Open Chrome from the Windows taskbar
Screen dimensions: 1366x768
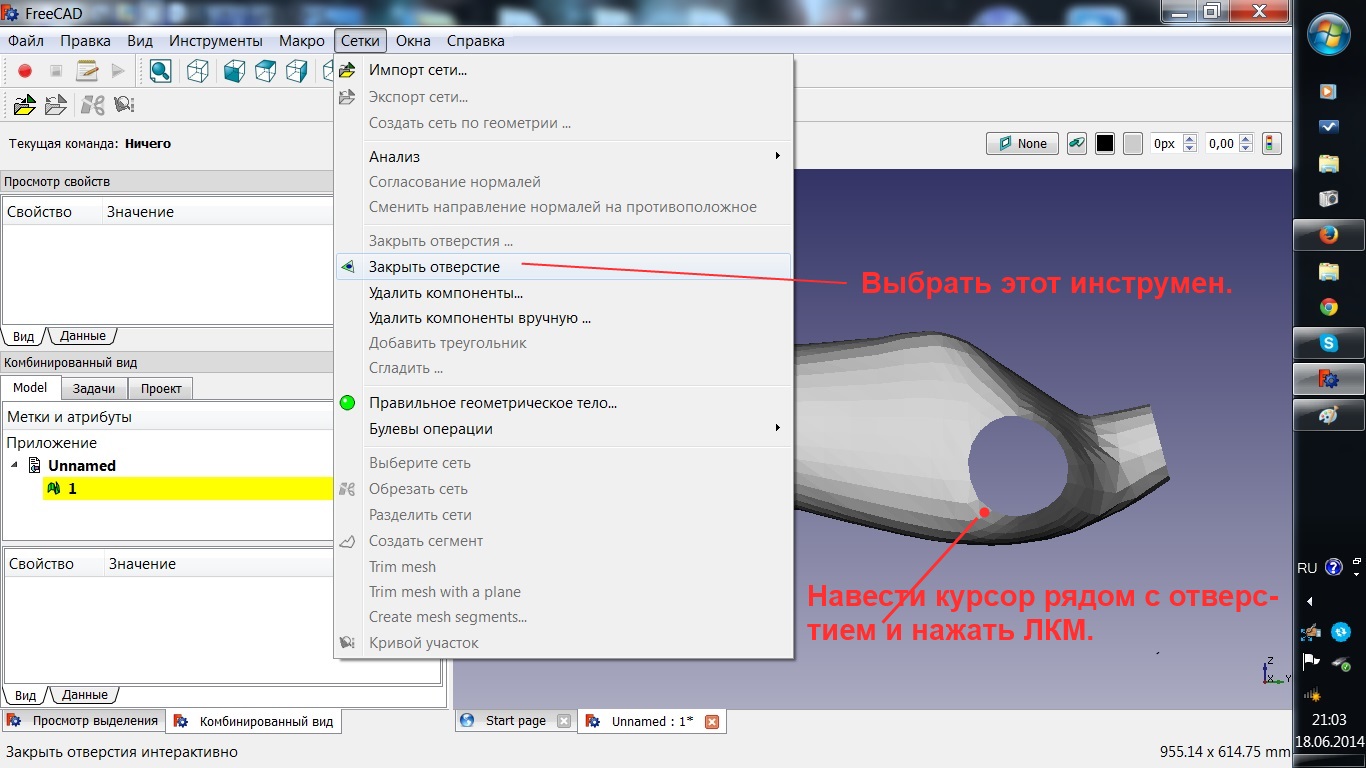(x=1329, y=307)
